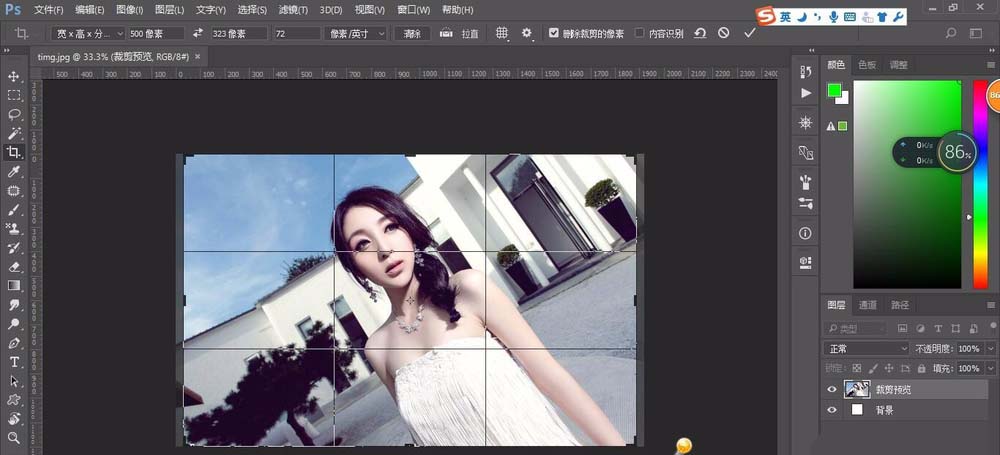This screenshot has height=455, width=1000.
Task: Commit the crop with the checkmark icon
Action: [x=750, y=33]
